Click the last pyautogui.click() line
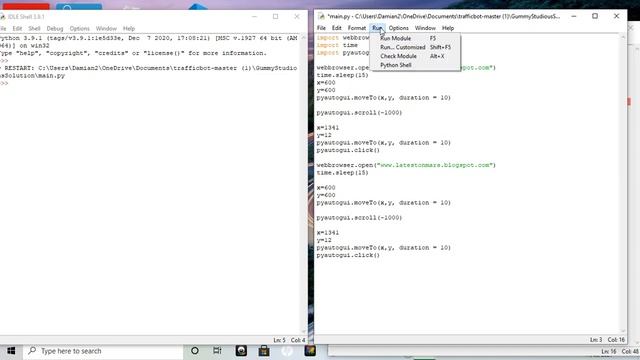 [x=348, y=255]
